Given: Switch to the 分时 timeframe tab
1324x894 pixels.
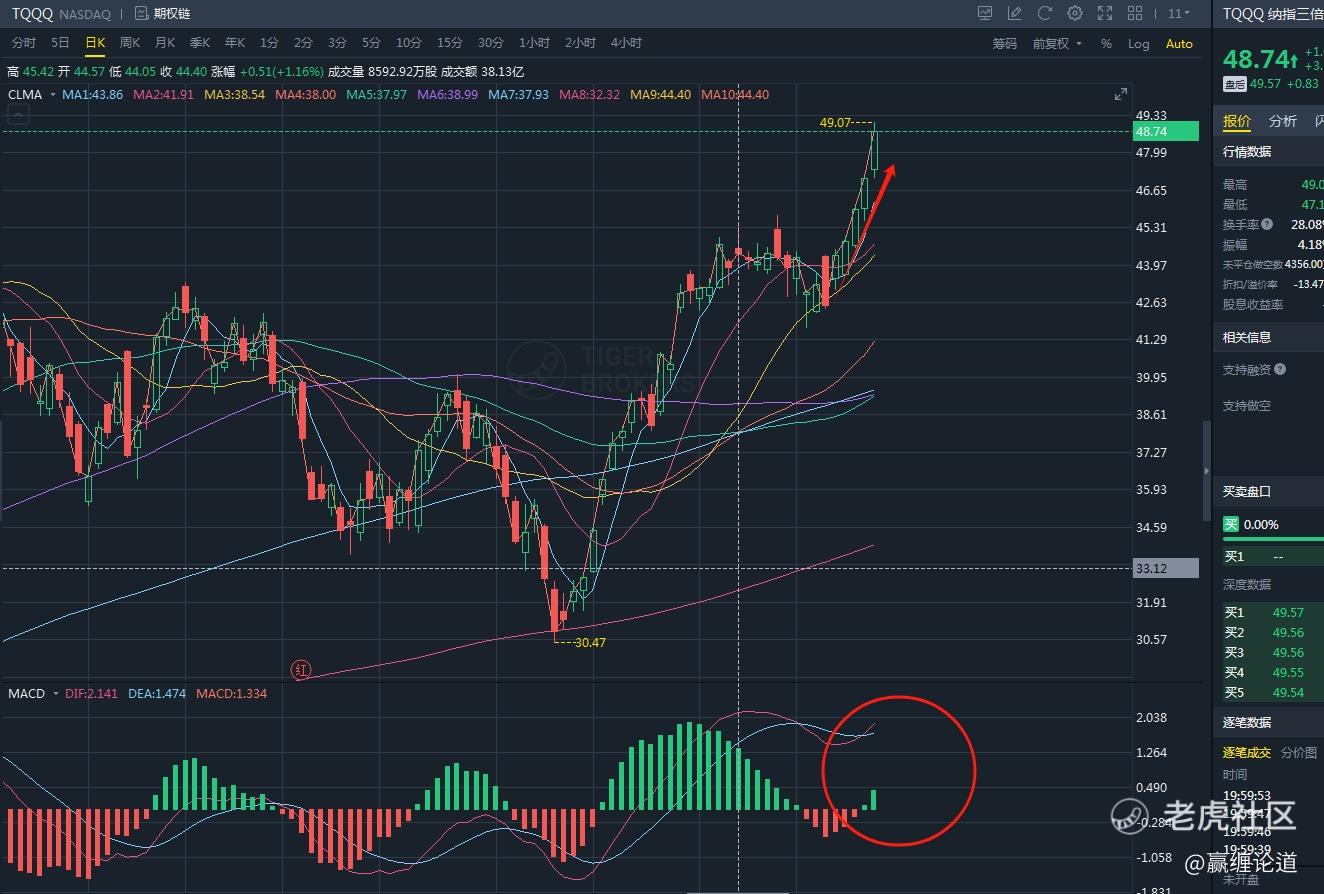Looking at the screenshot, I should pos(23,43).
